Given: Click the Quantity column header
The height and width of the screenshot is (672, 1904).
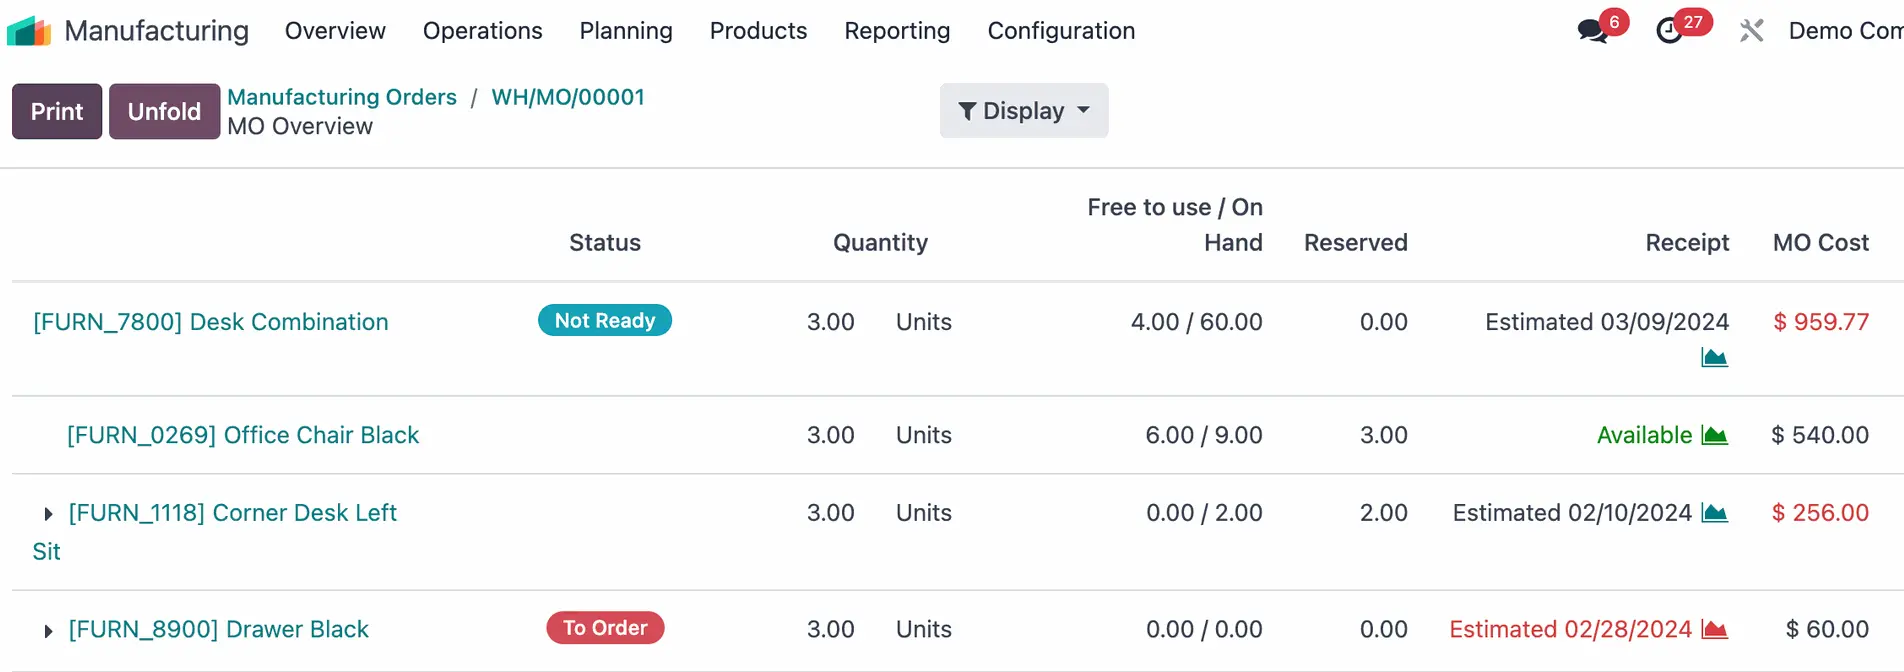Looking at the screenshot, I should click(x=880, y=243).
